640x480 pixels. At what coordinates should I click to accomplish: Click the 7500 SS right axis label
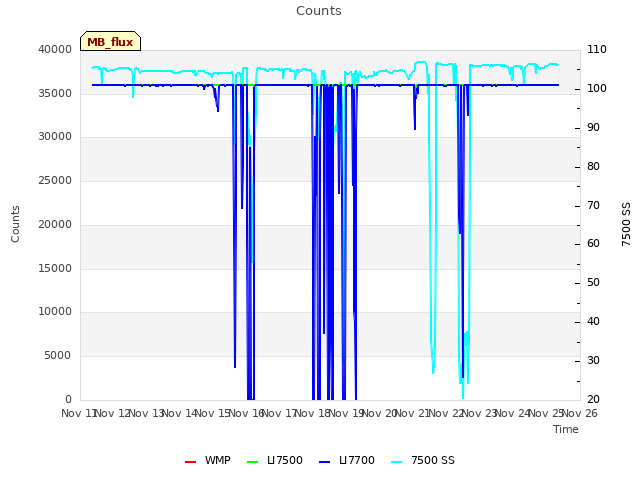tap(626, 224)
